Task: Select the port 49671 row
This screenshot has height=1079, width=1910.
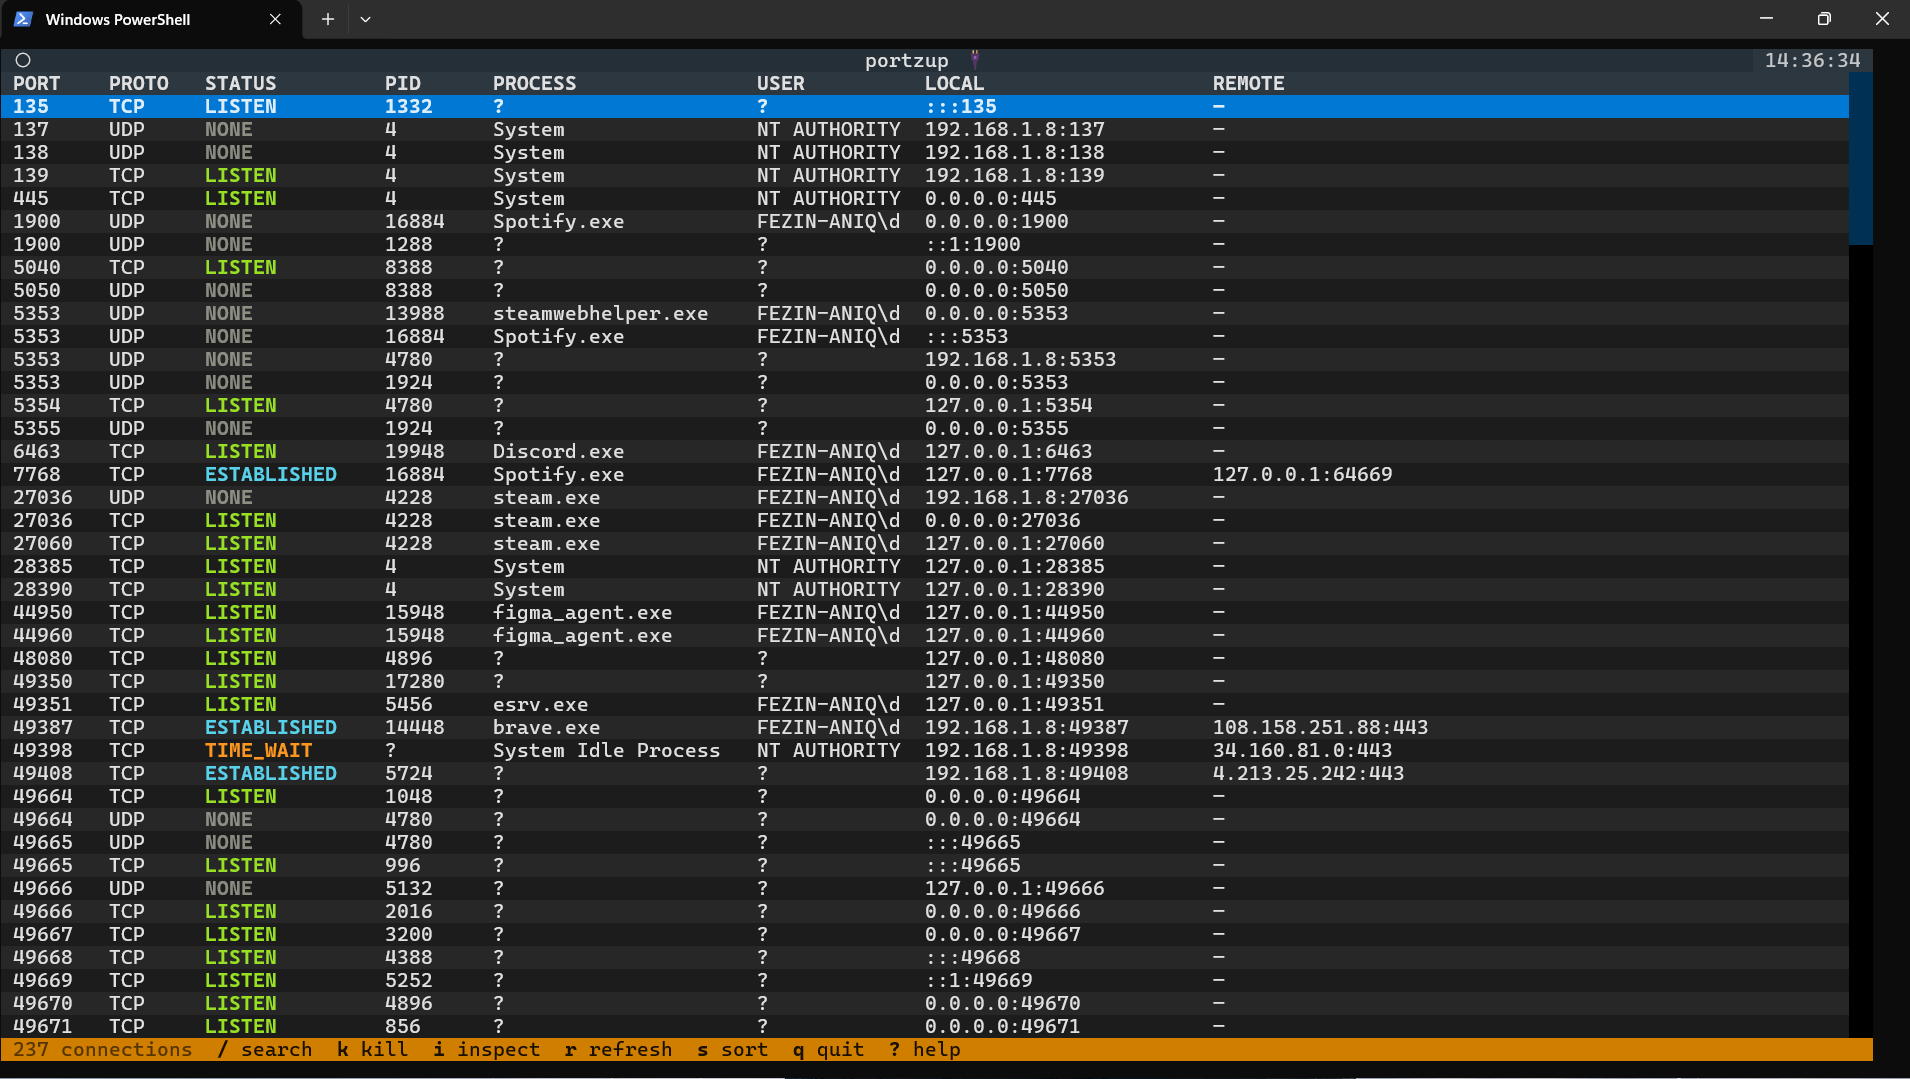Action: tap(925, 1027)
